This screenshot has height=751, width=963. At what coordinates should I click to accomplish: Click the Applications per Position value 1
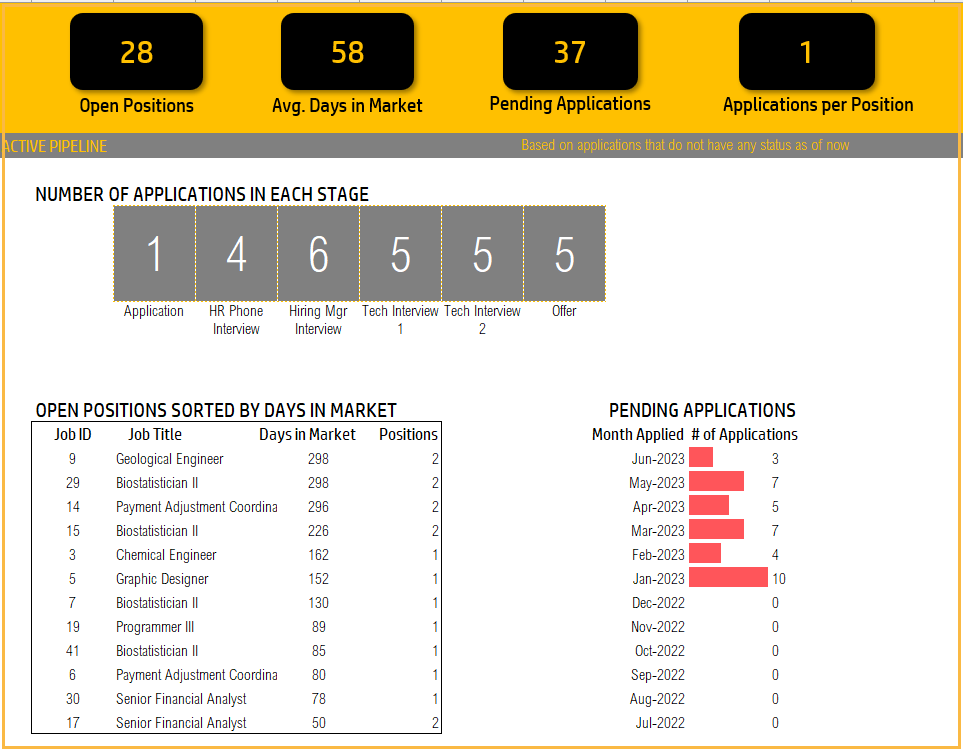click(x=806, y=52)
